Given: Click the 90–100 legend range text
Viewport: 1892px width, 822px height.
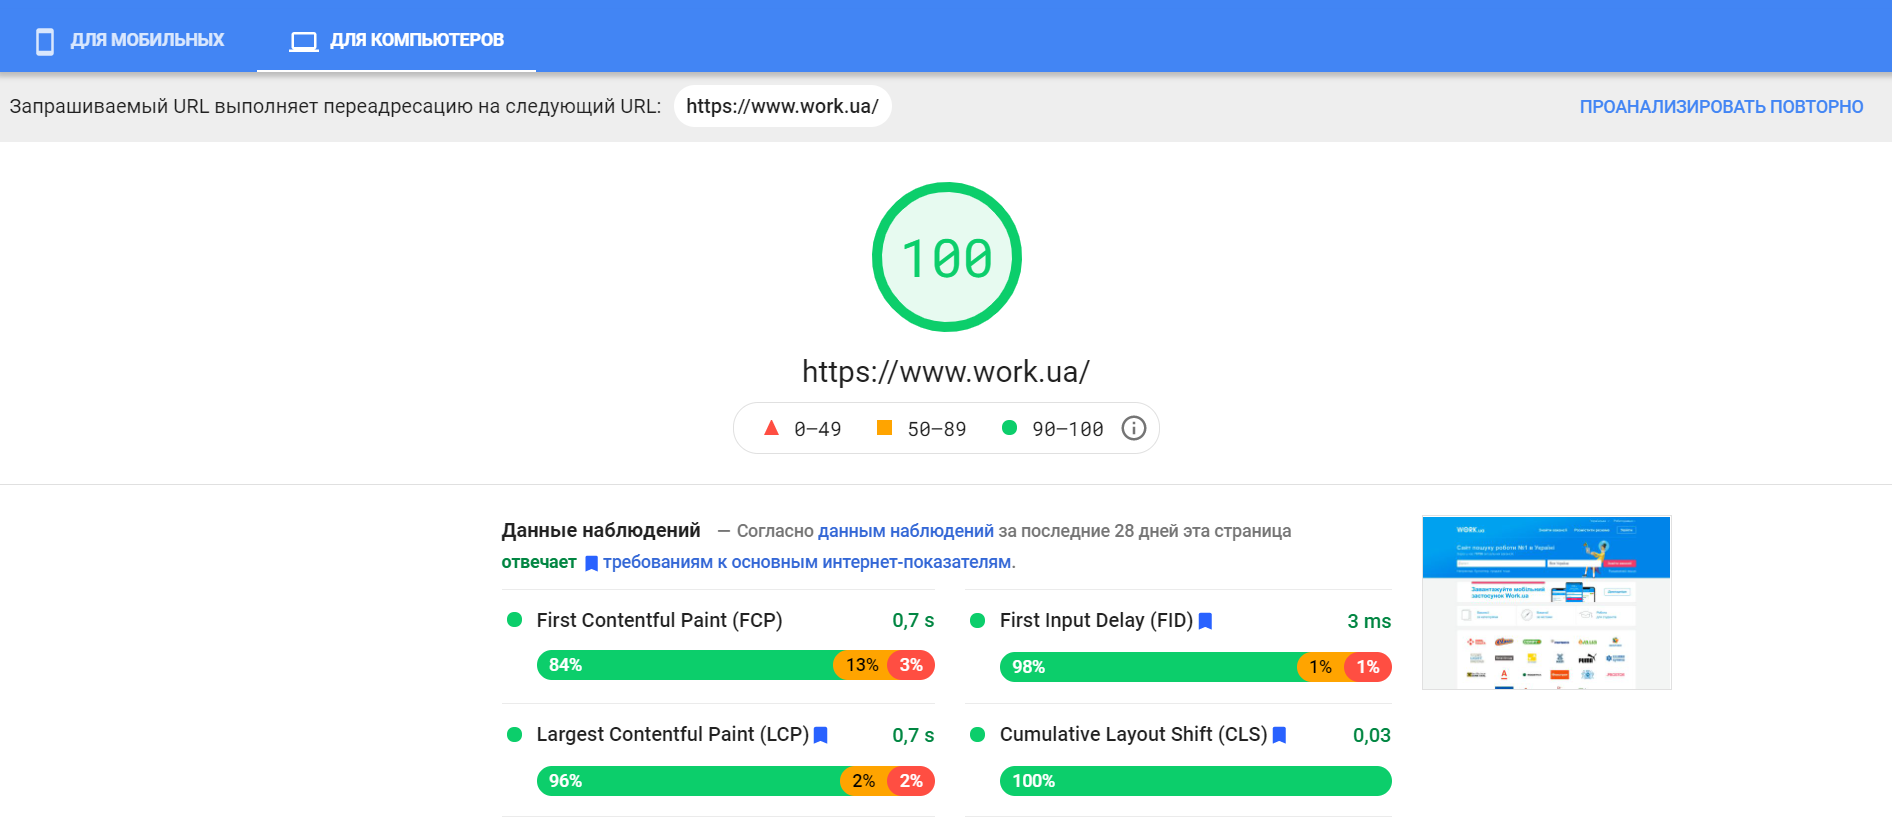Looking at the screenshot, I should click(x=1068, y=429).
